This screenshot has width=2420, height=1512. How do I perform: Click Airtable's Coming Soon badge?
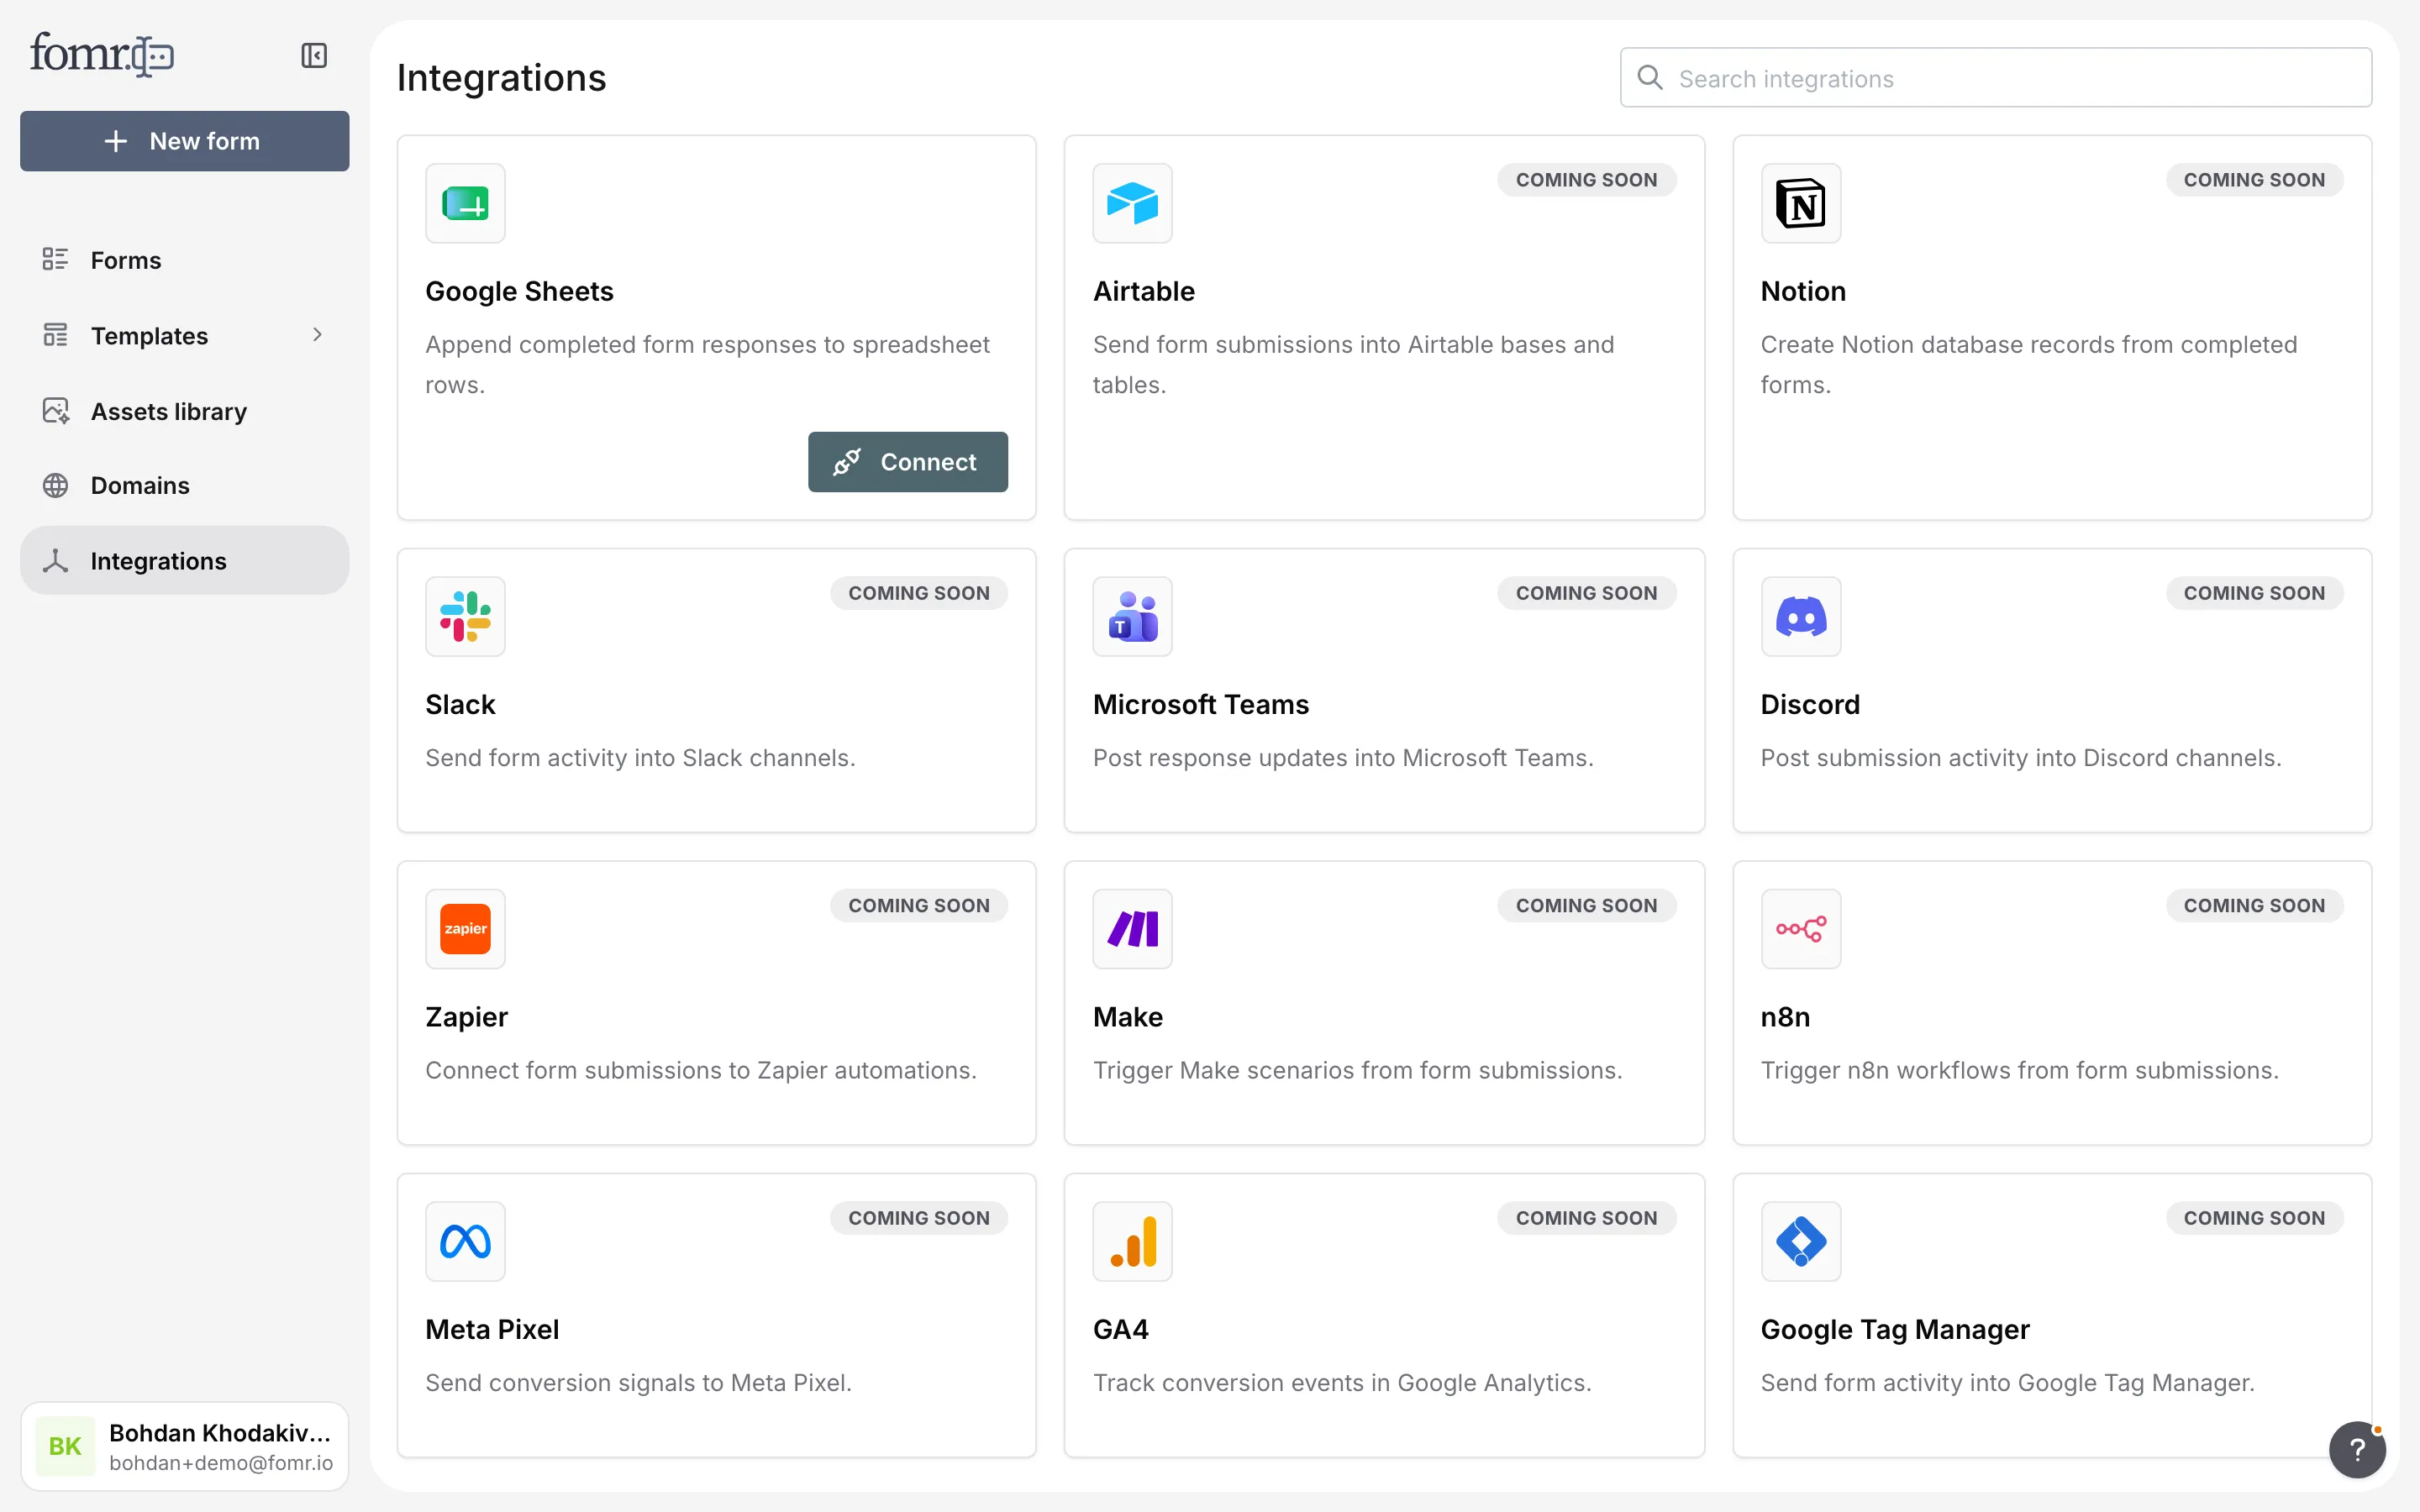(1586, 180)
